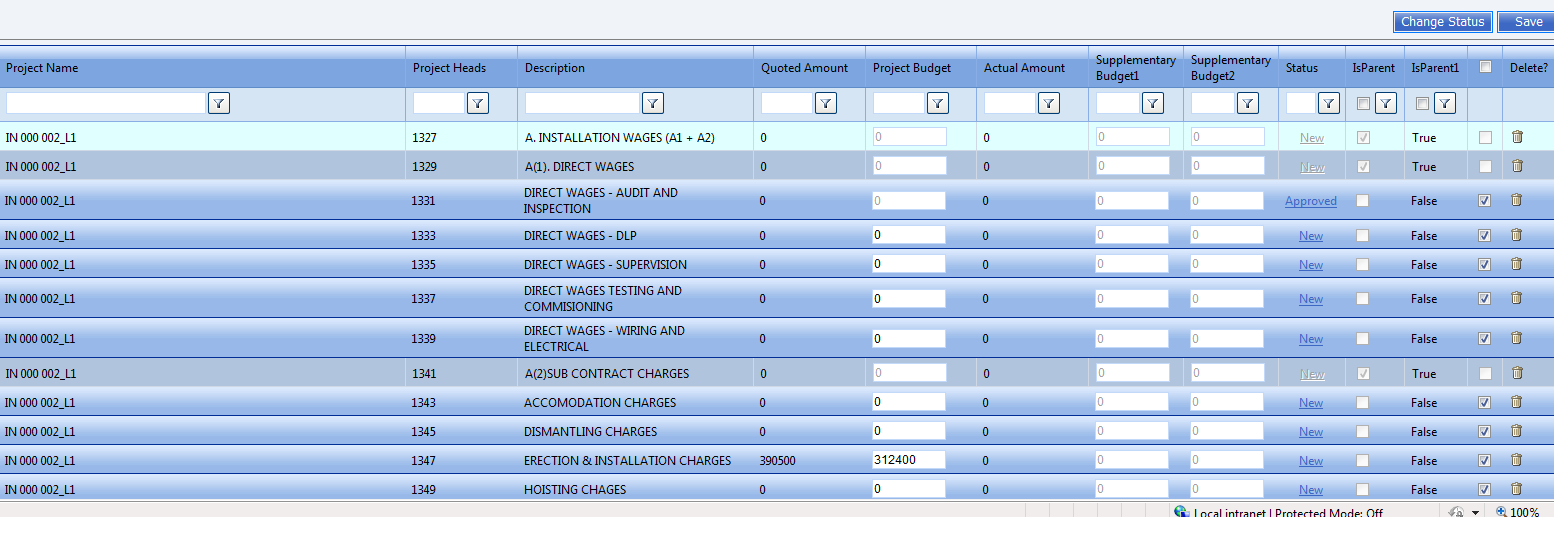The image size is (1554, 540).
Task: Click the Quoted Amount filter icon
Action: 826,103
